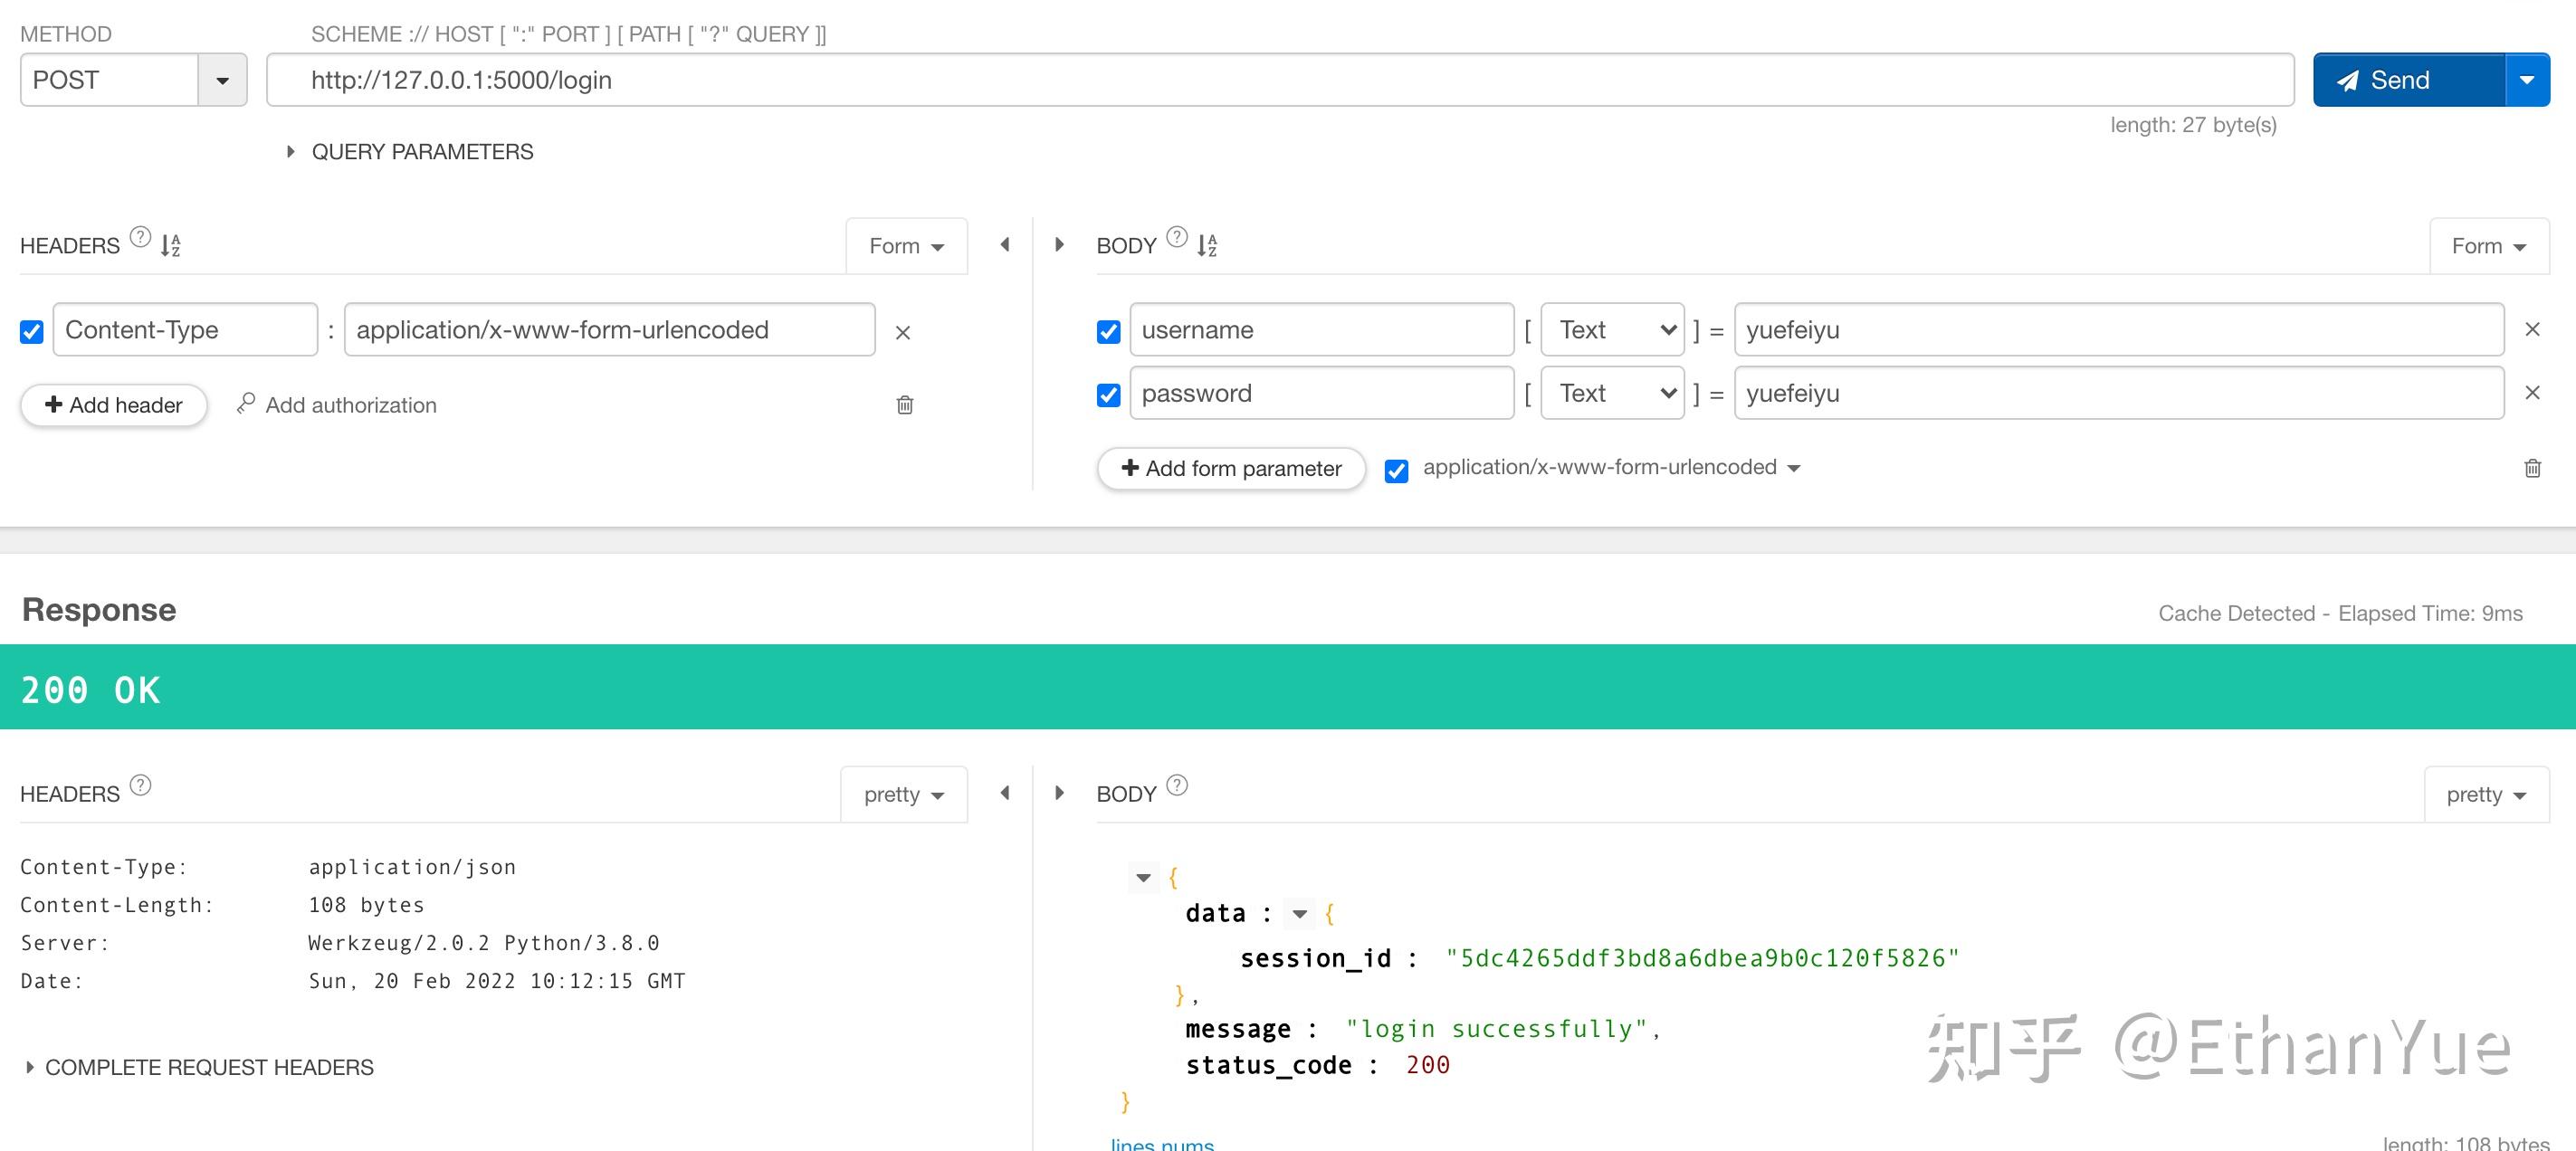Uncheck the Content-Type header checkbox
2576x1151 pixels.
32,332
